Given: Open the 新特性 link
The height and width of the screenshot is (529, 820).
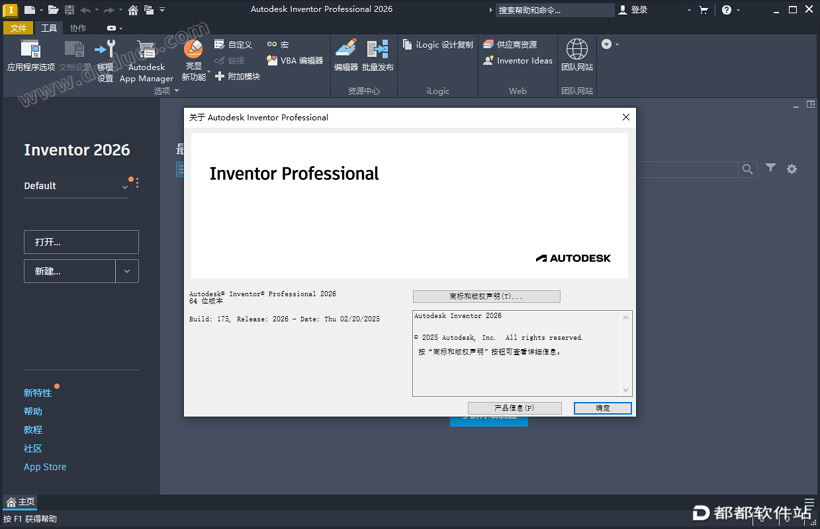Looking at the screenshot, I should point(38,393).
